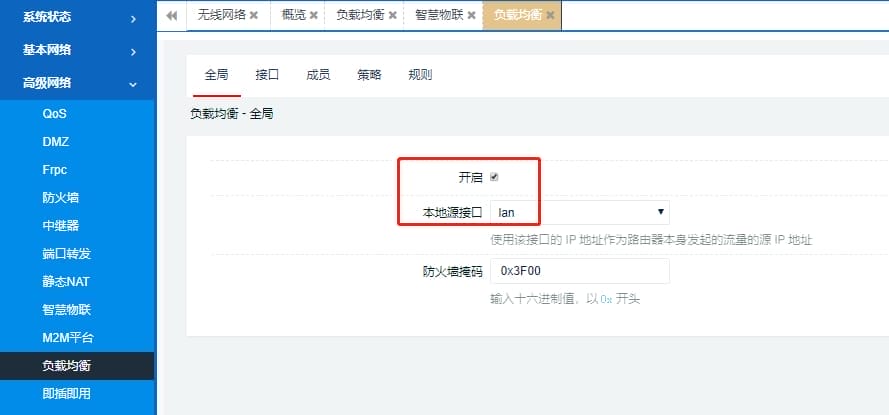Click the tab bar scroll-left double arrow icon
This screenshot has width=889, height=415.
pyautogui.click(x=171, y=15)
